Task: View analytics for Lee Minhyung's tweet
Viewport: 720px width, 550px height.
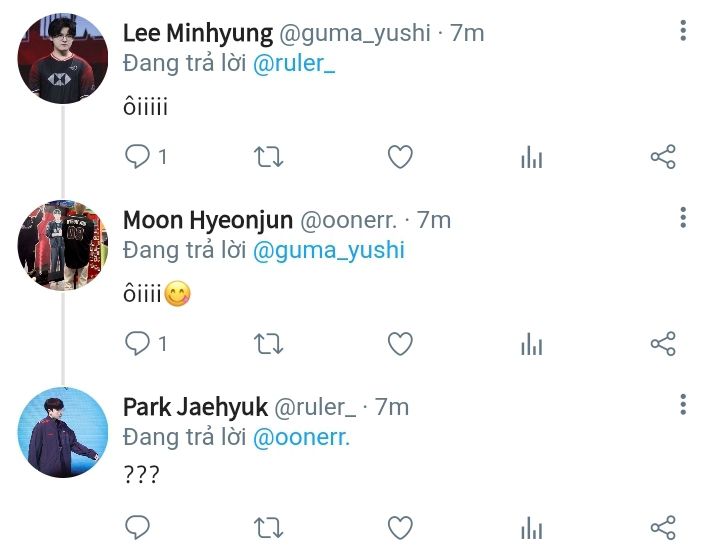Action: pyautogui.click(x=532, y=157)
